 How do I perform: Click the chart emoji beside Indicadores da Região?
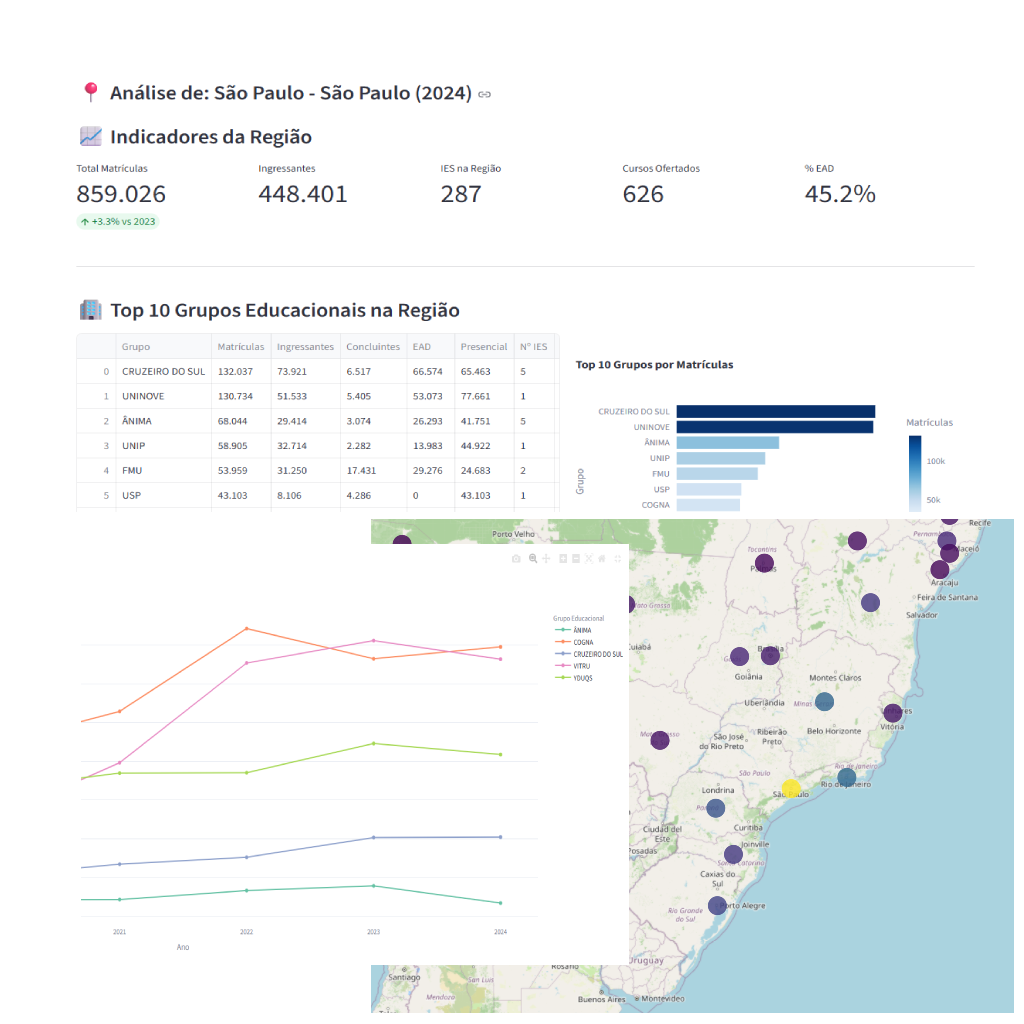(91, 136)
